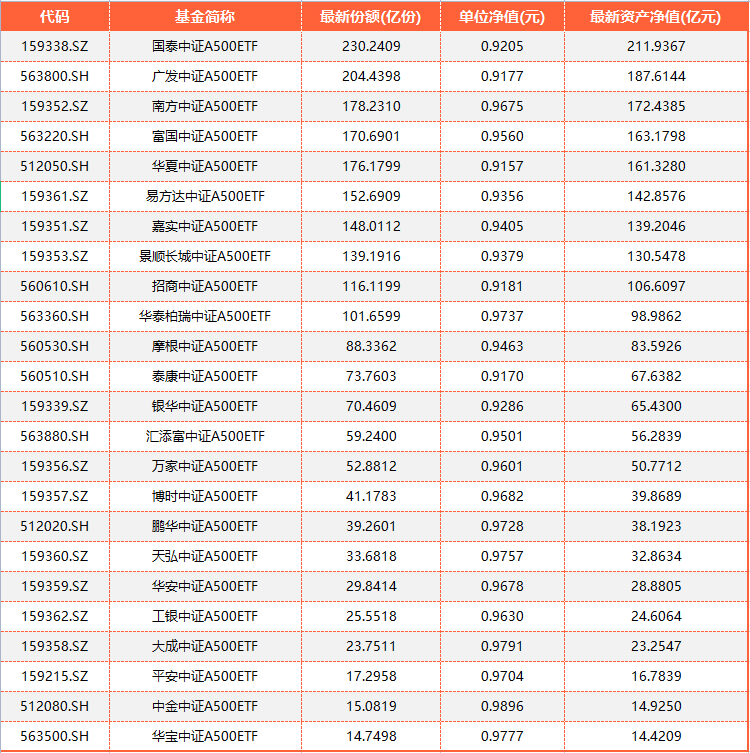
Task: Select the 最新资产净值(亿元) column header
Action: (654, 16)
